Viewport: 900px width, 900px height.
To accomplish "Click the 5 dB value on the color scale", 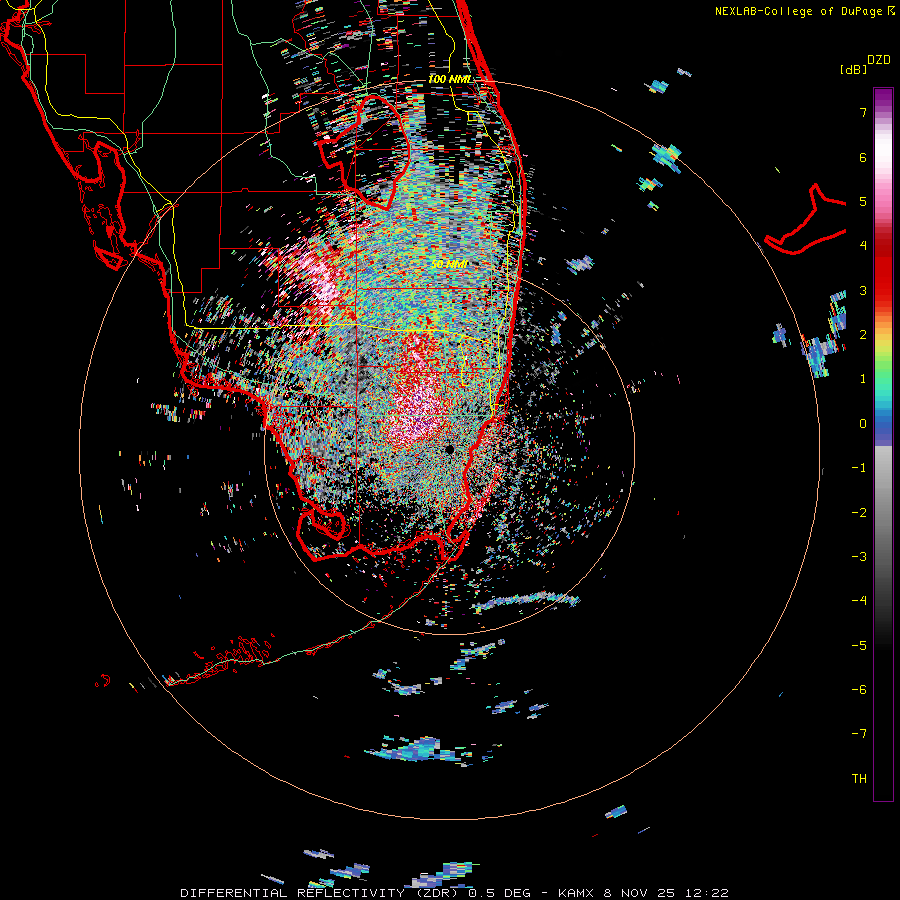I will click(x=863, y=201).
